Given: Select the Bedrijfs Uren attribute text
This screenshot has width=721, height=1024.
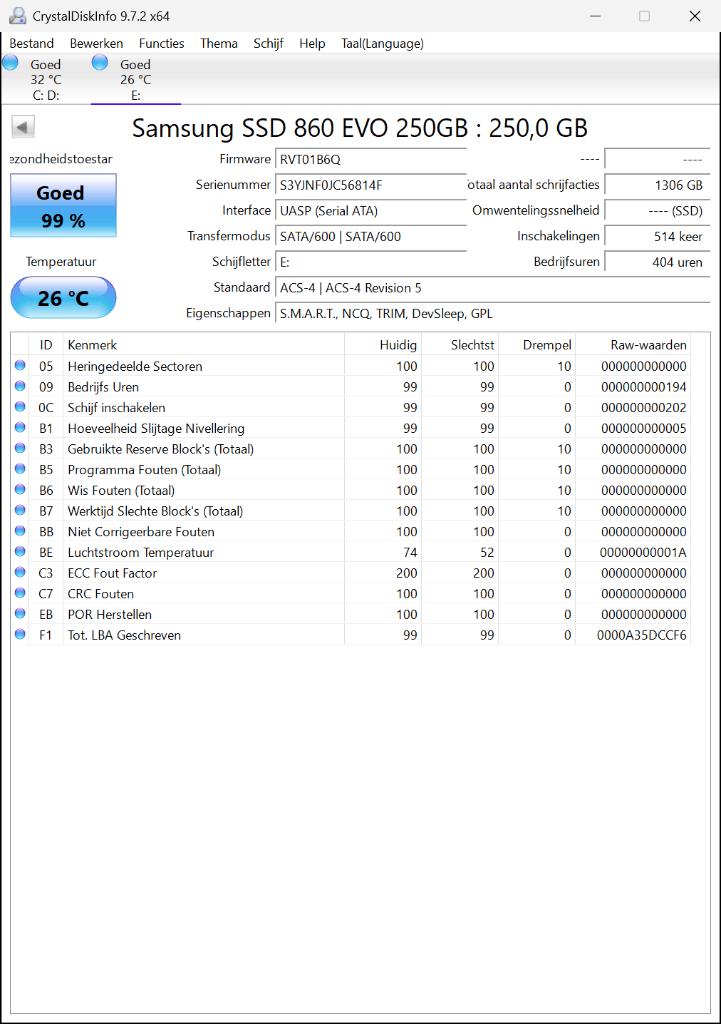Looking at the screenshot, I should click(x=103, y=387).
